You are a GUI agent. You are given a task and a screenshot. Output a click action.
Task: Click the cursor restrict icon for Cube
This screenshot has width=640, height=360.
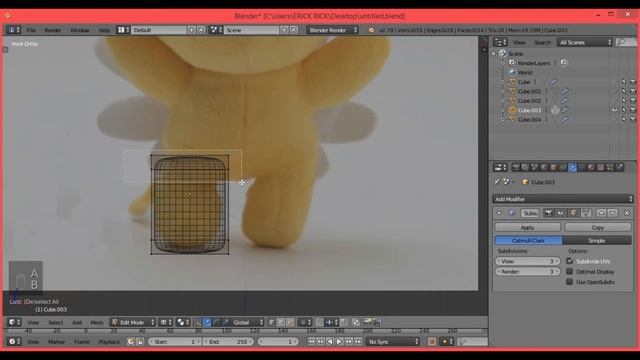pyautogui.click(x=624, y=82)
